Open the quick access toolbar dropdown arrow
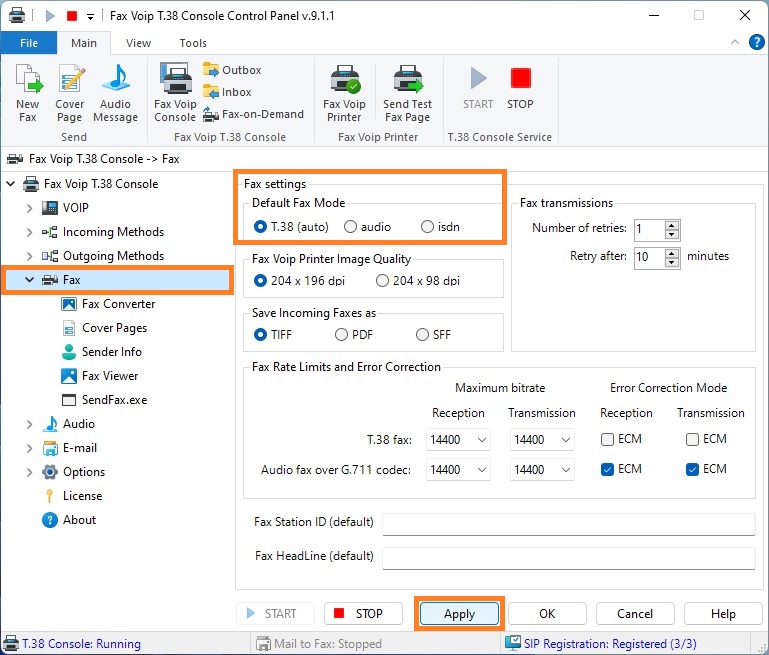The width and height of the screenshot is (769, 655). [x=90, y=17]
